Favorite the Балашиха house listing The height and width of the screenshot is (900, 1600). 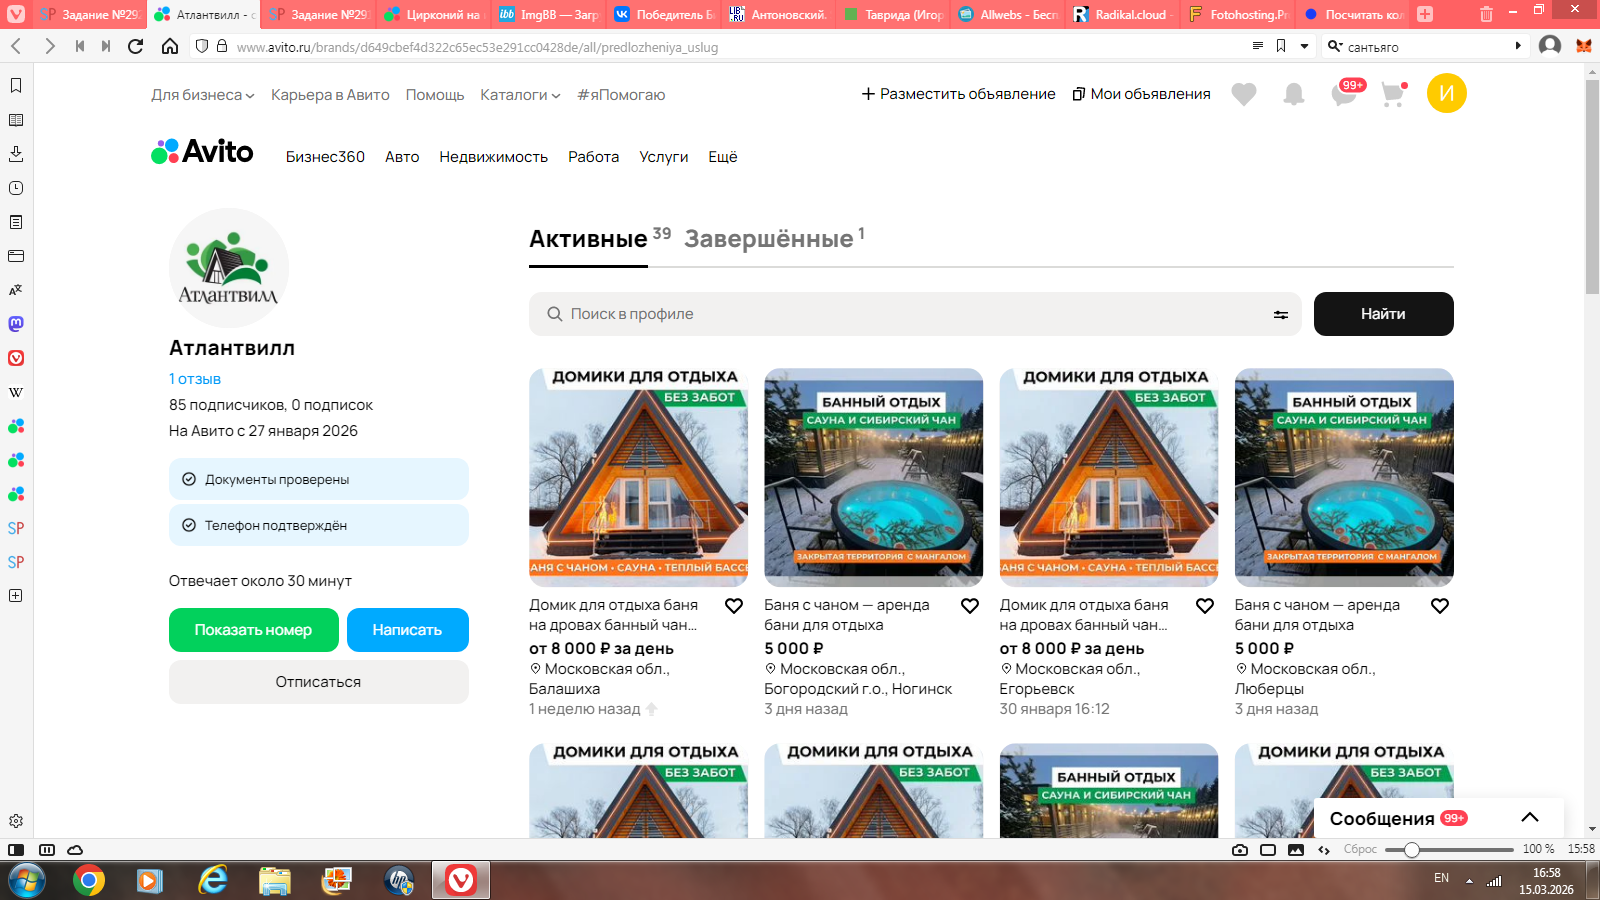(734, 606)
